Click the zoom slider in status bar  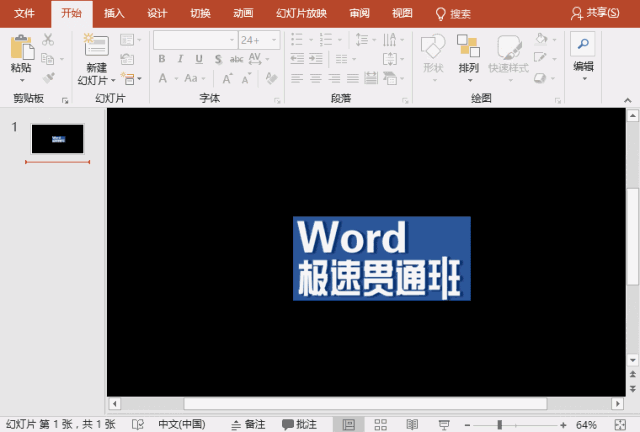(x=500, y=424)
